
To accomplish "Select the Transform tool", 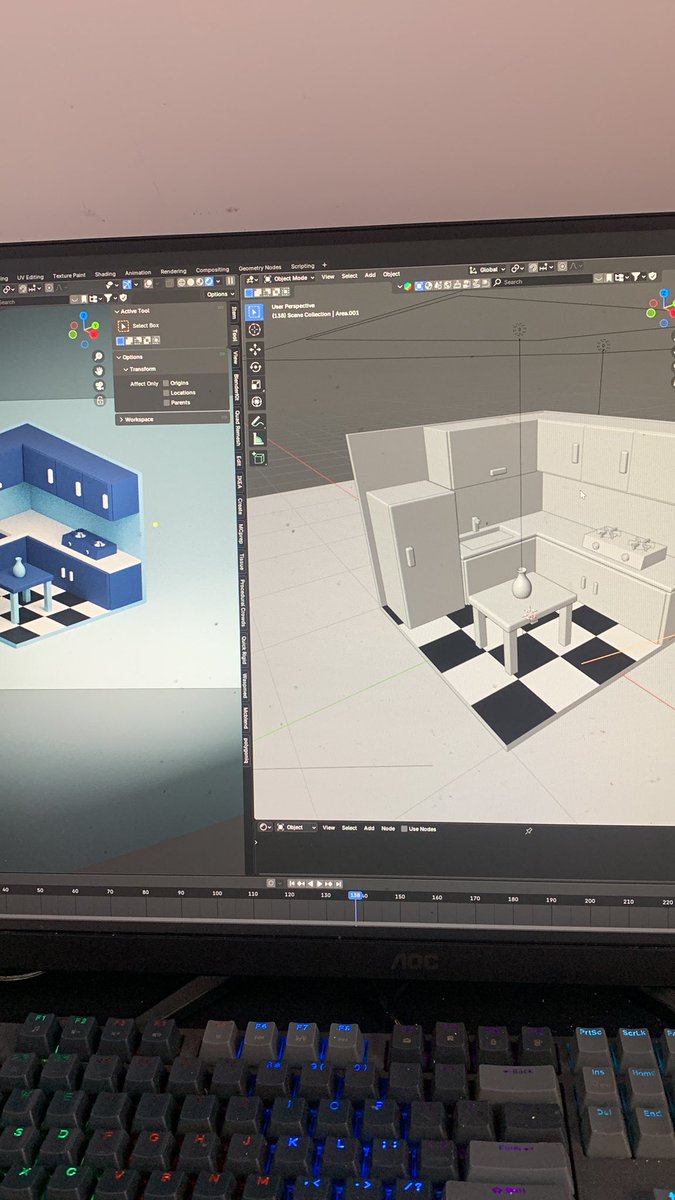I will 256,402.
